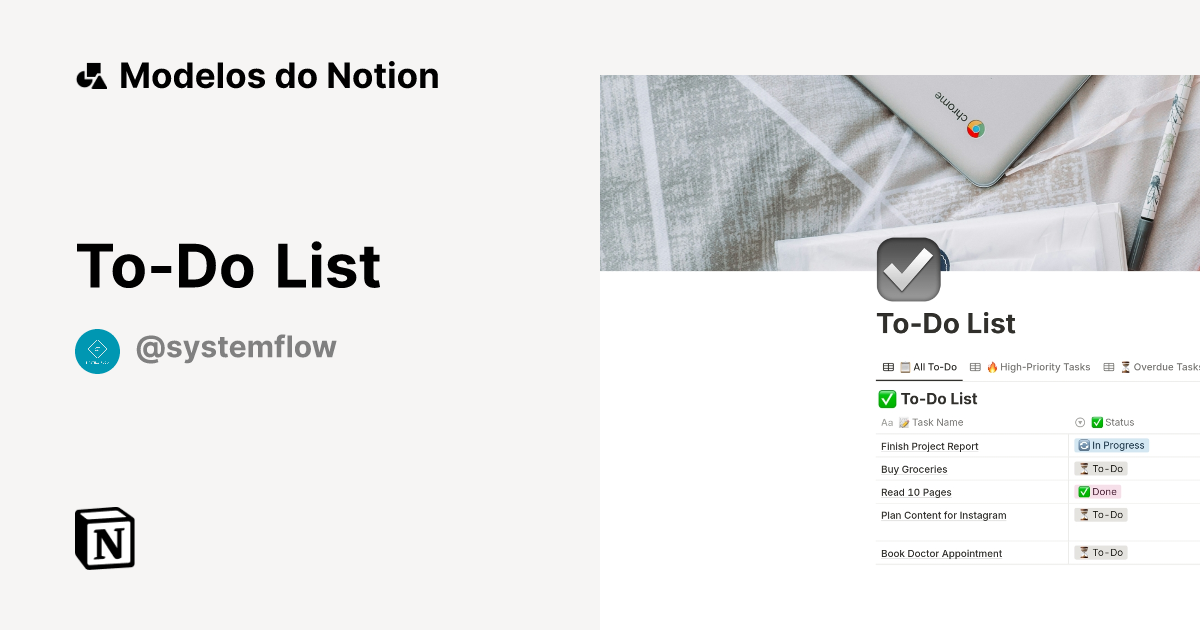Select the In Progress status tag
The image size is (1200, 630).
[1112, 445]
